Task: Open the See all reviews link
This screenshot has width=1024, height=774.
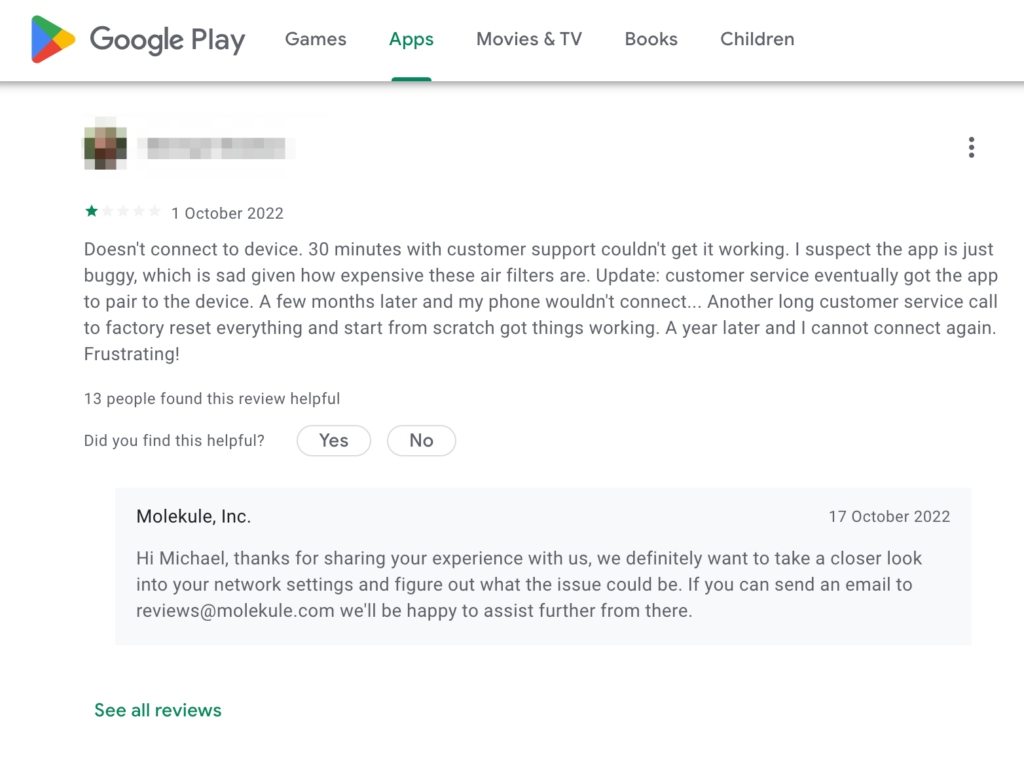Action: click(158, 710)
